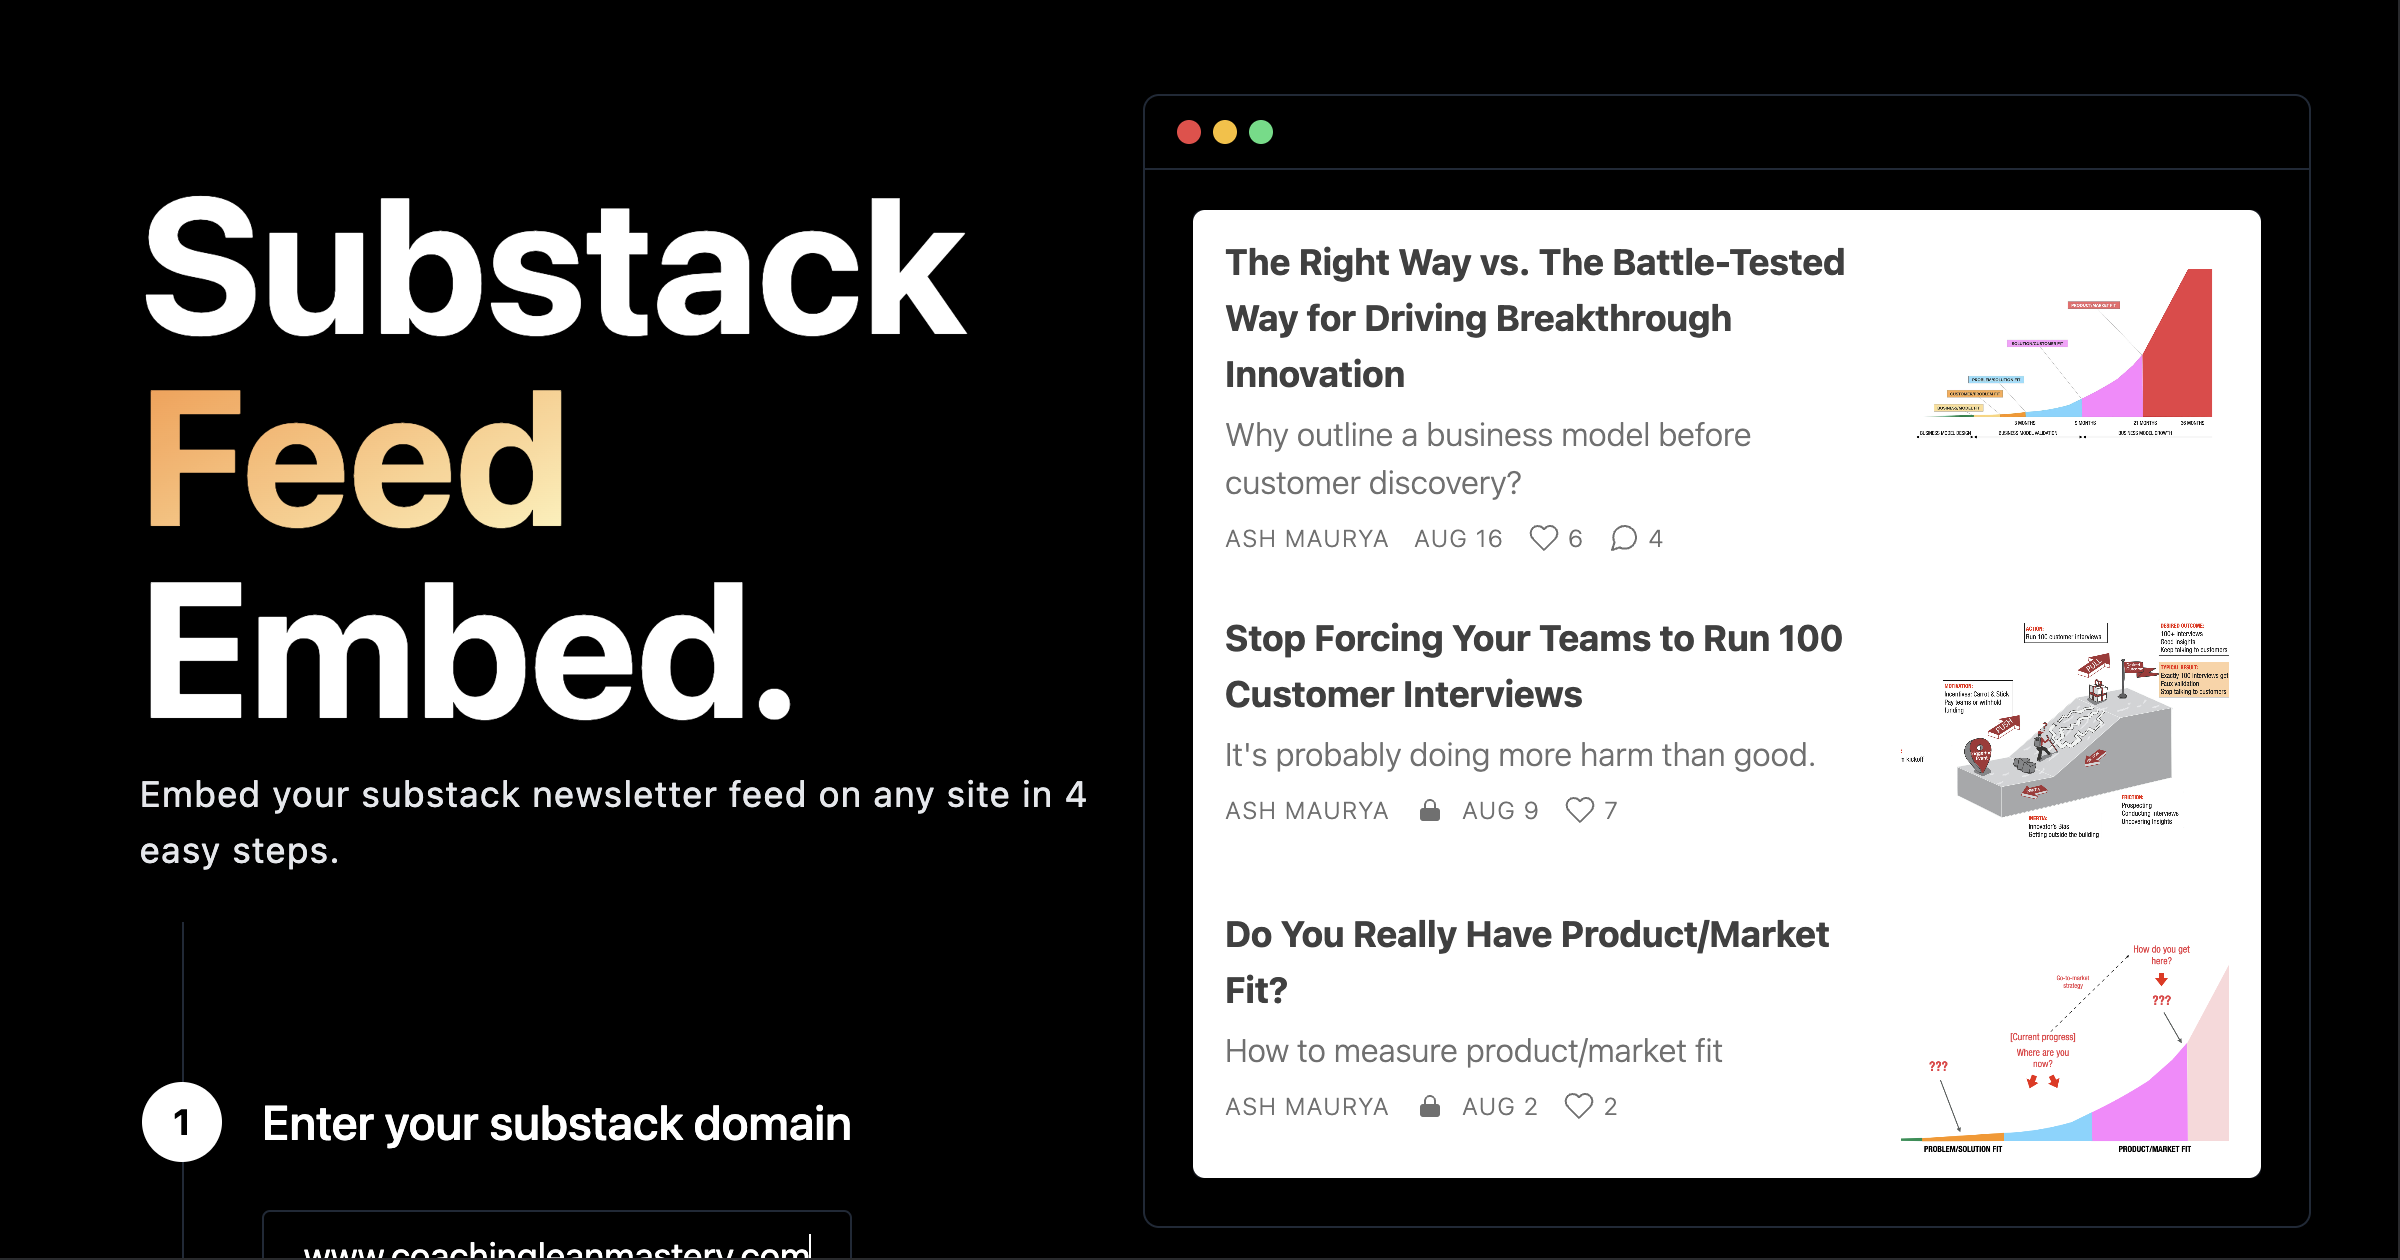Open 'The Right Way vs. The Battle-Tested Way' post
This screenshot has width=2400, height=1260.
[x=1535, y=318]
